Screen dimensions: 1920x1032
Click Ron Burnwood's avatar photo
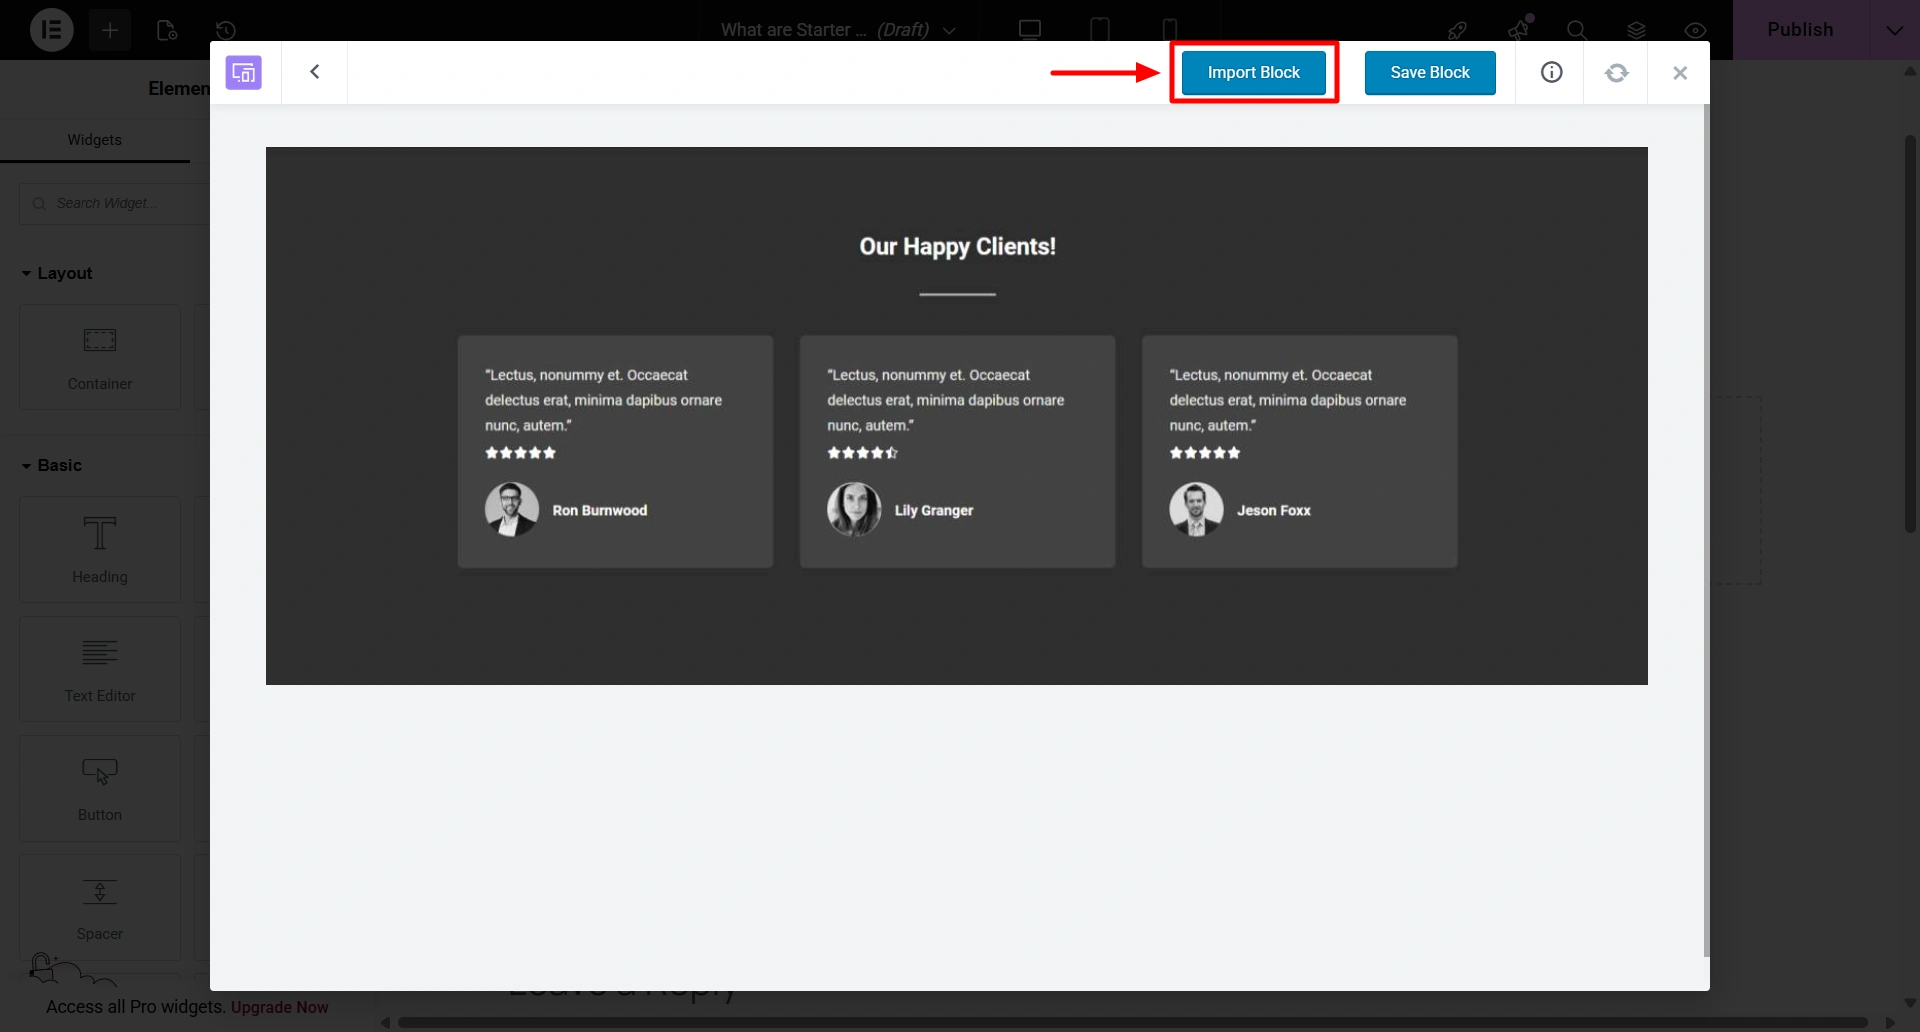(511, 510)
